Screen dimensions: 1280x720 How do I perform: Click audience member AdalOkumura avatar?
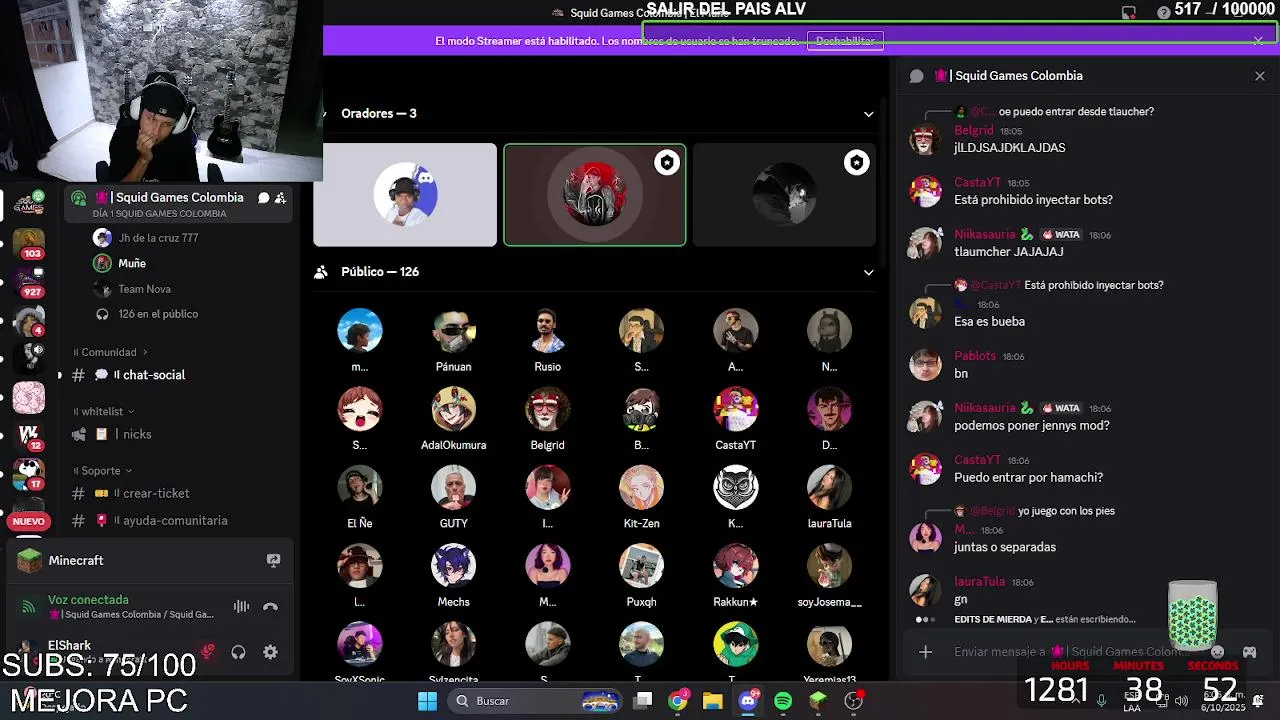pyautogui.click(x=453, y=409)
